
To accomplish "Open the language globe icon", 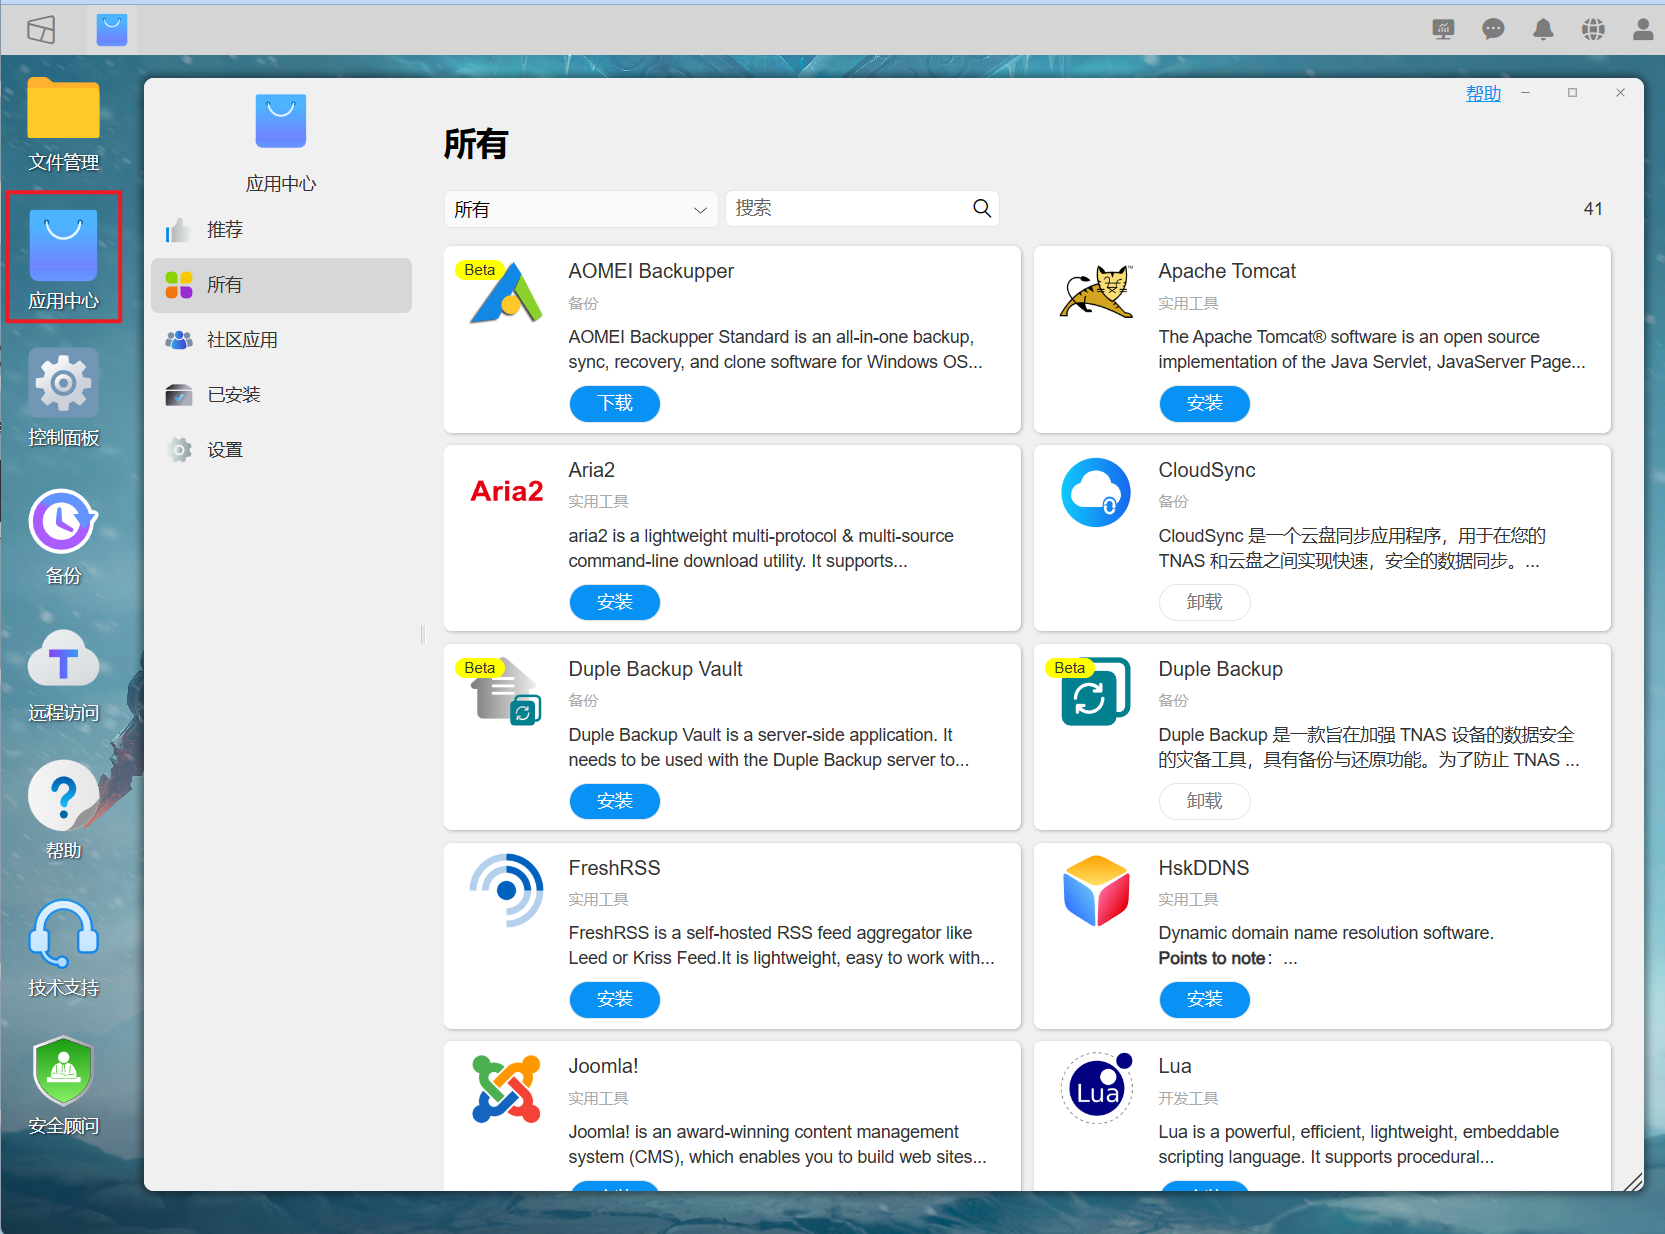I will click(x=1593, y=29).
